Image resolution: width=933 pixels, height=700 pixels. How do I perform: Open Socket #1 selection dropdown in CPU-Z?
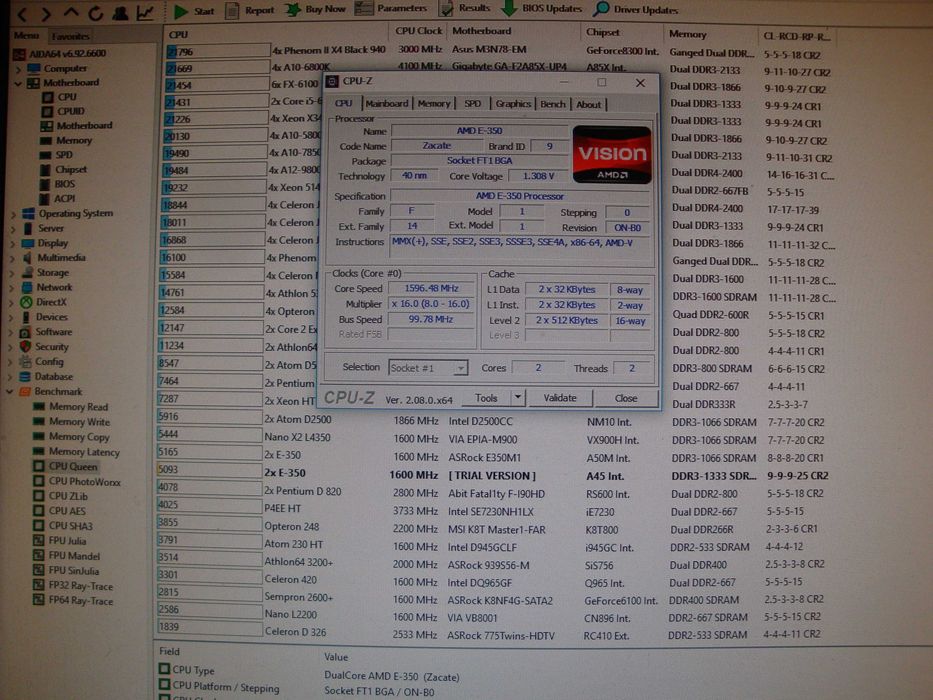[428, 368]
